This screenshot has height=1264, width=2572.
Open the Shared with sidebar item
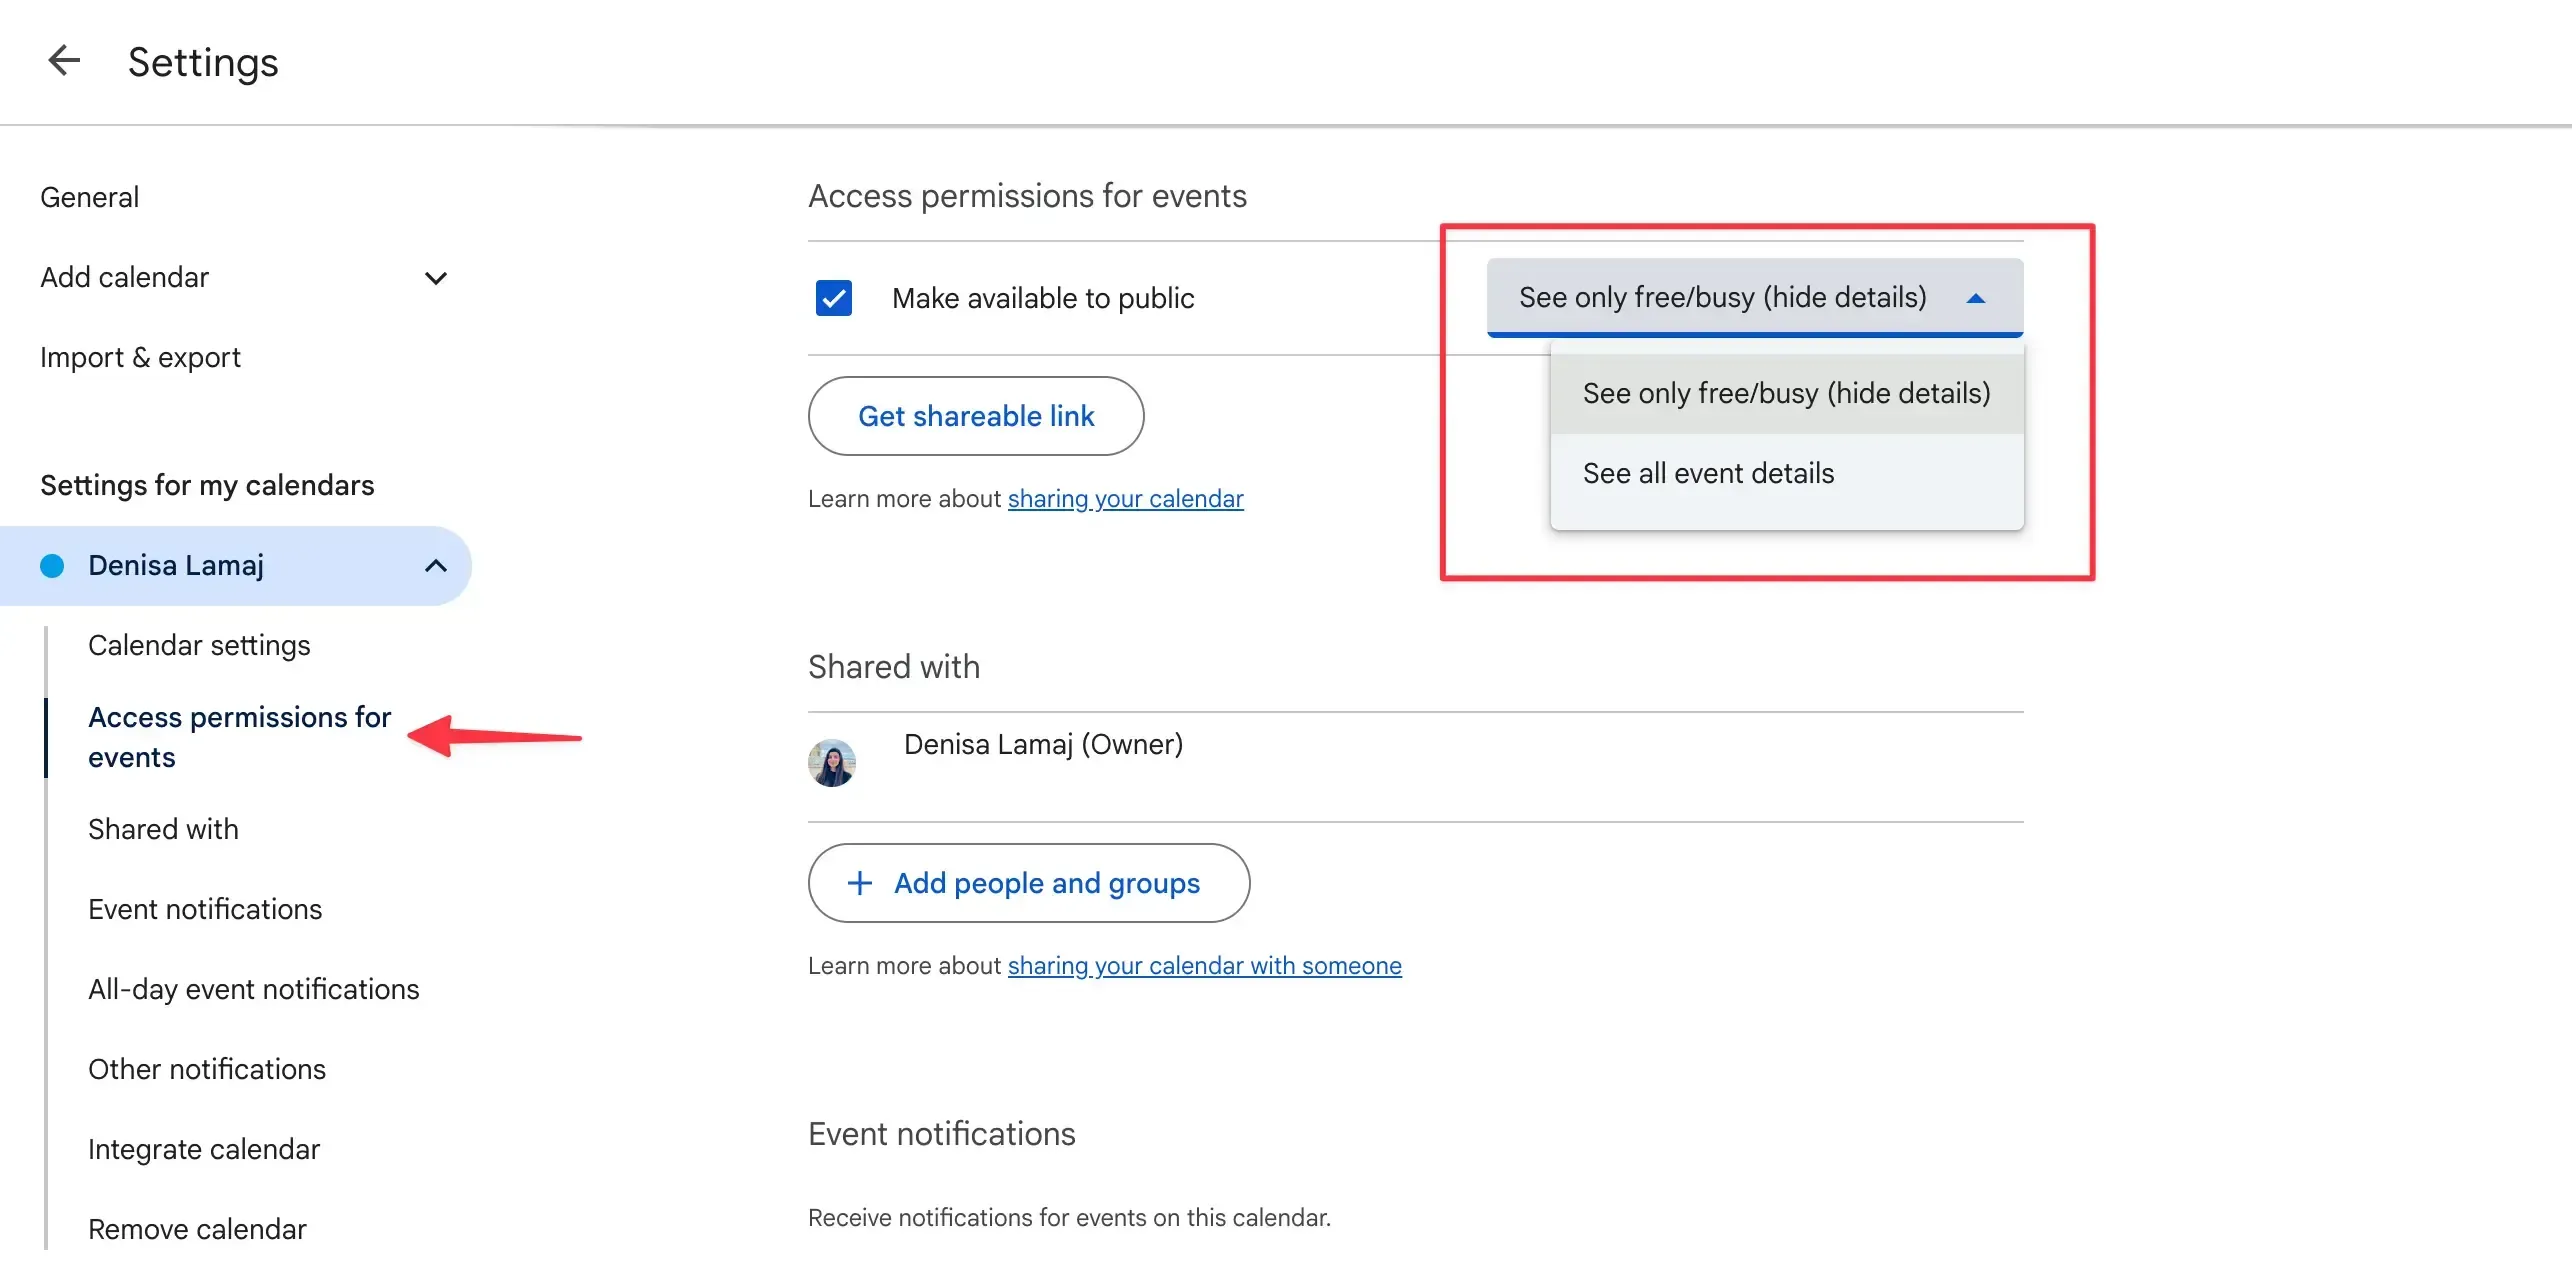(x=163, y=828)
